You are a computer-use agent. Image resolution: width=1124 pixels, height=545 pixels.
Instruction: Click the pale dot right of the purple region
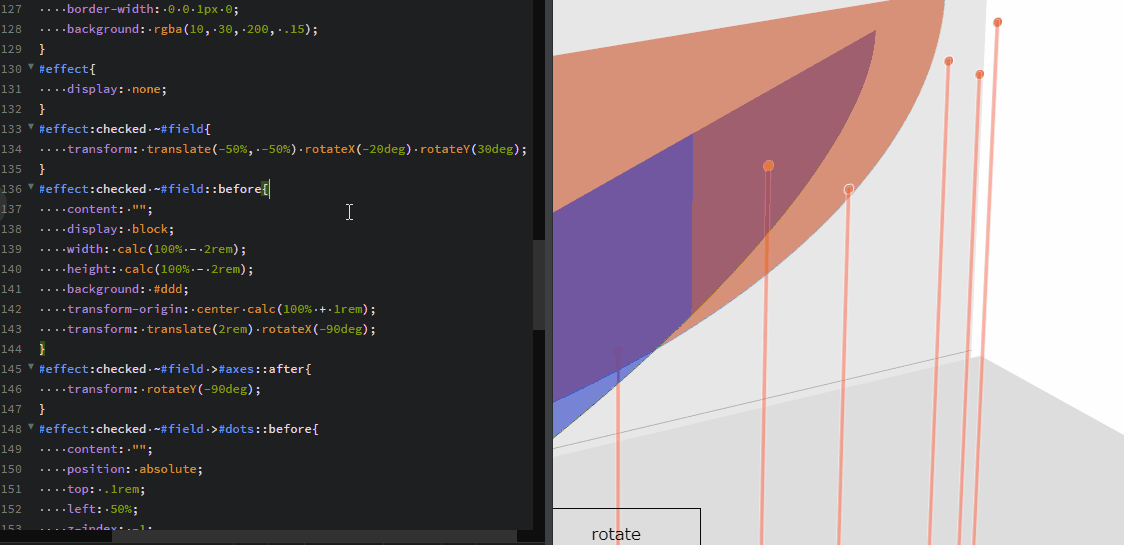click(849, 189)
